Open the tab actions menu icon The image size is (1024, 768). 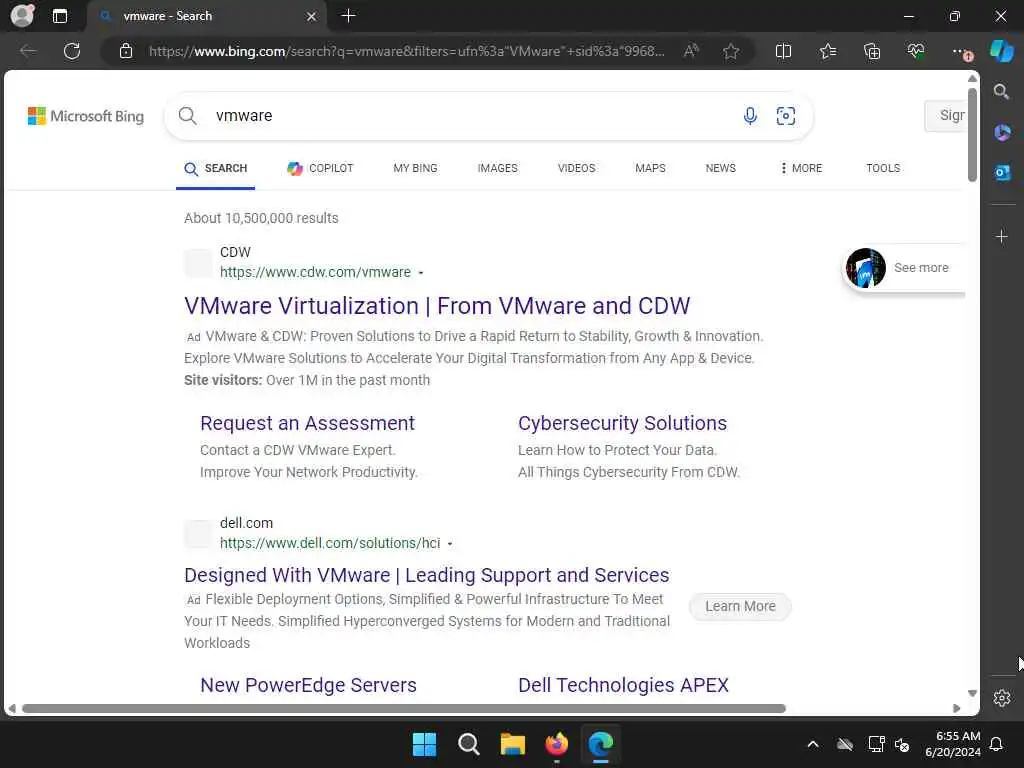pyautogui.click(x=59, y=16)
